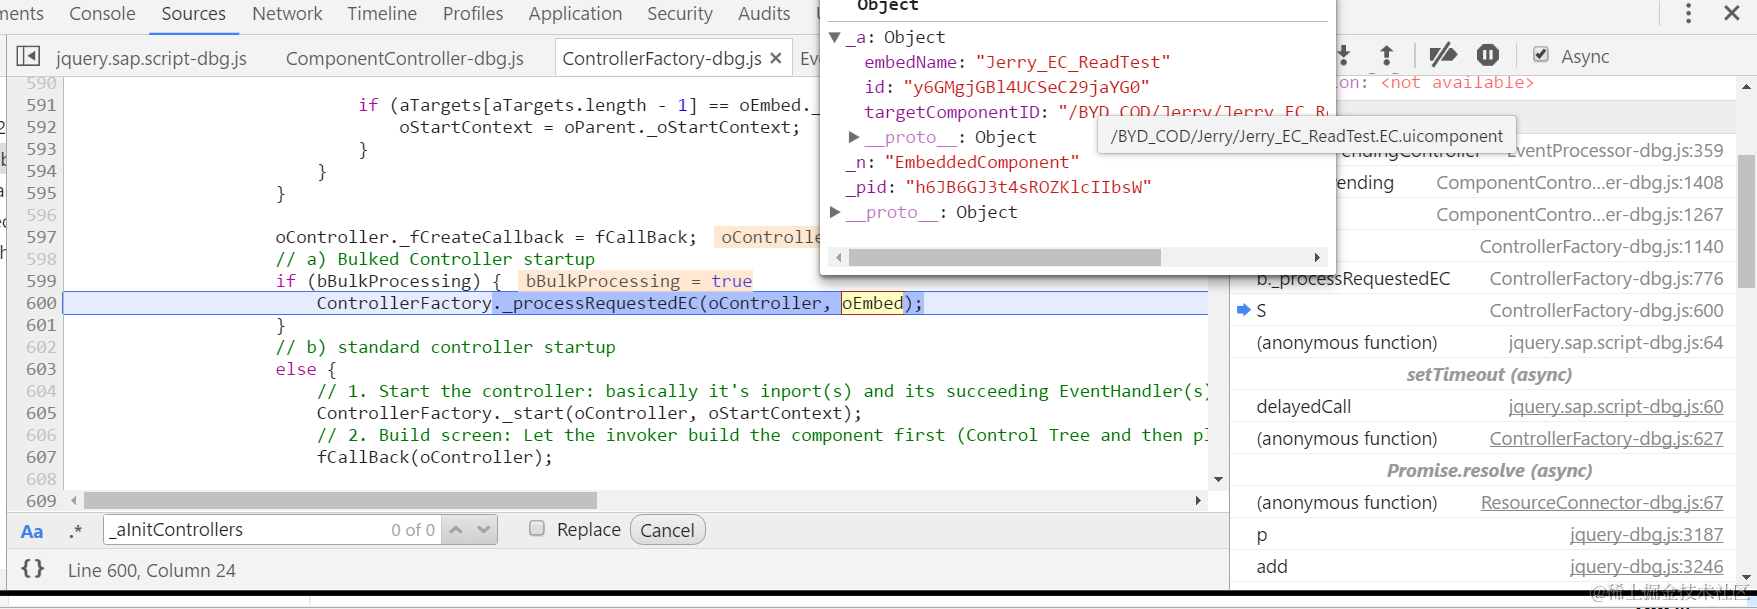Enable the Replace checkbox

[537, 528]
